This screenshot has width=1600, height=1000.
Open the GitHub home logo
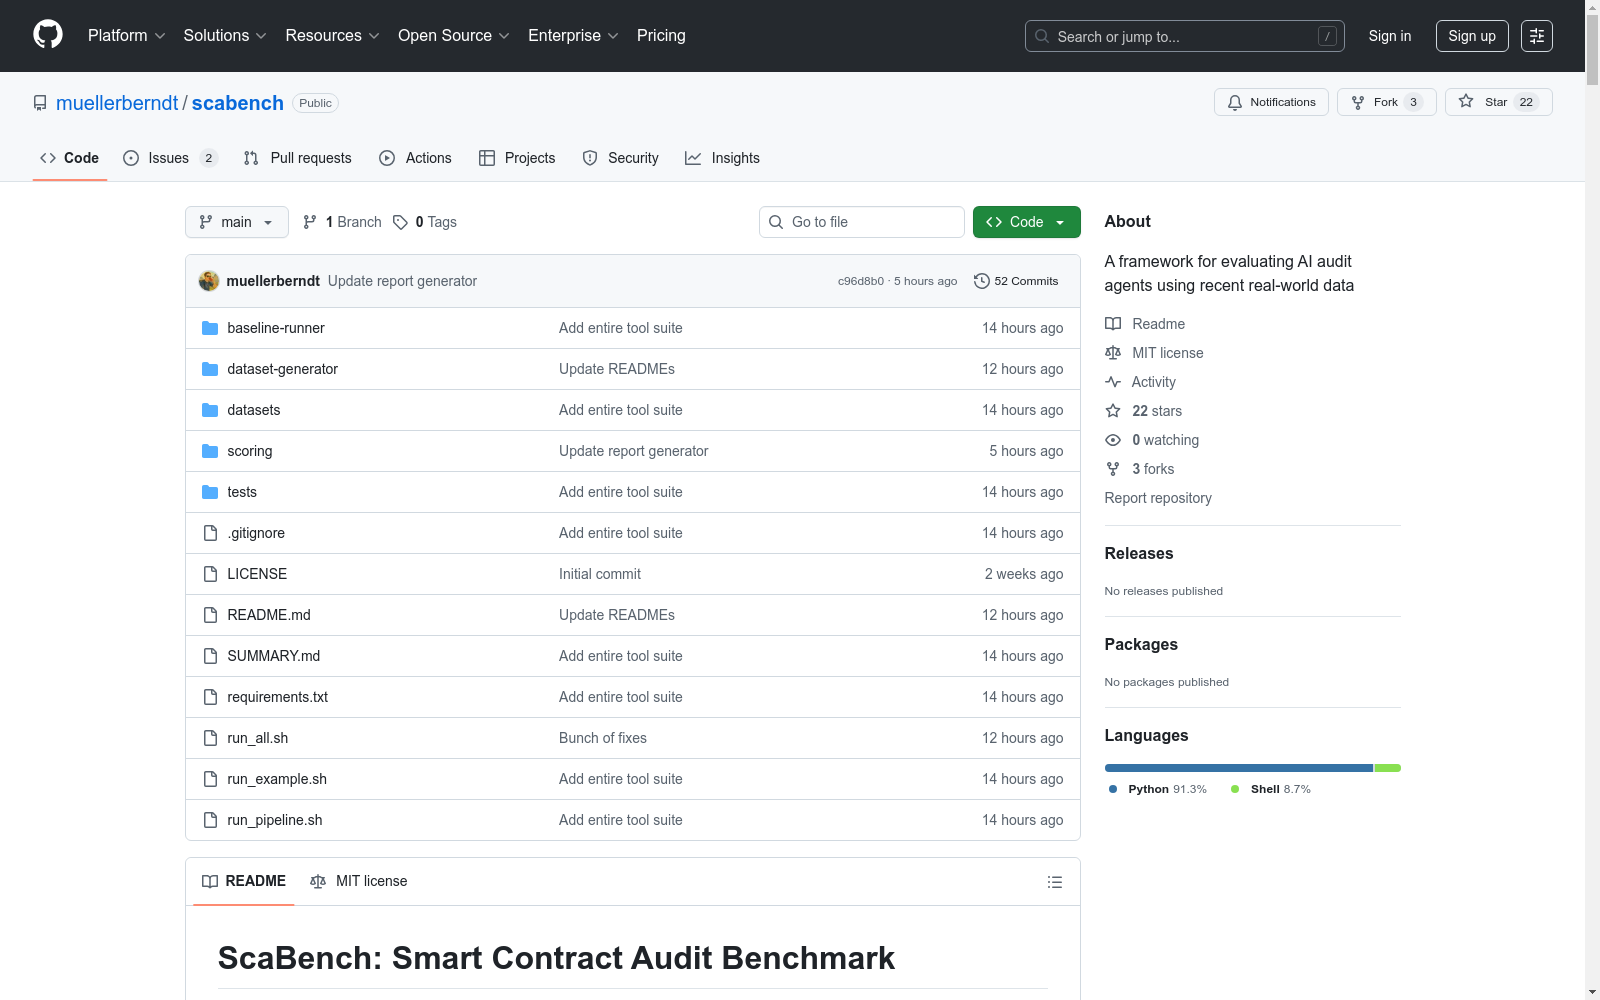tap(47, 34)
